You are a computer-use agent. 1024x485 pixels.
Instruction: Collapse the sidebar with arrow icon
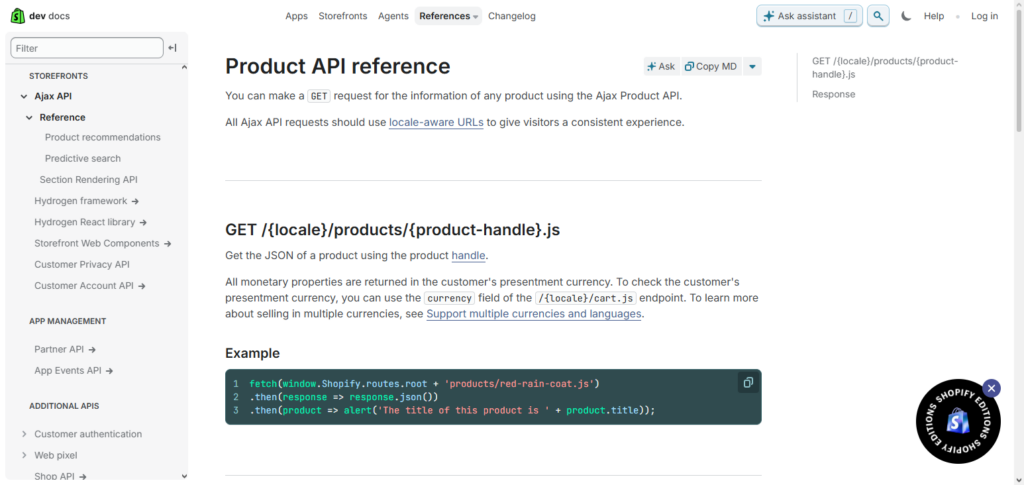pos(172,48)
